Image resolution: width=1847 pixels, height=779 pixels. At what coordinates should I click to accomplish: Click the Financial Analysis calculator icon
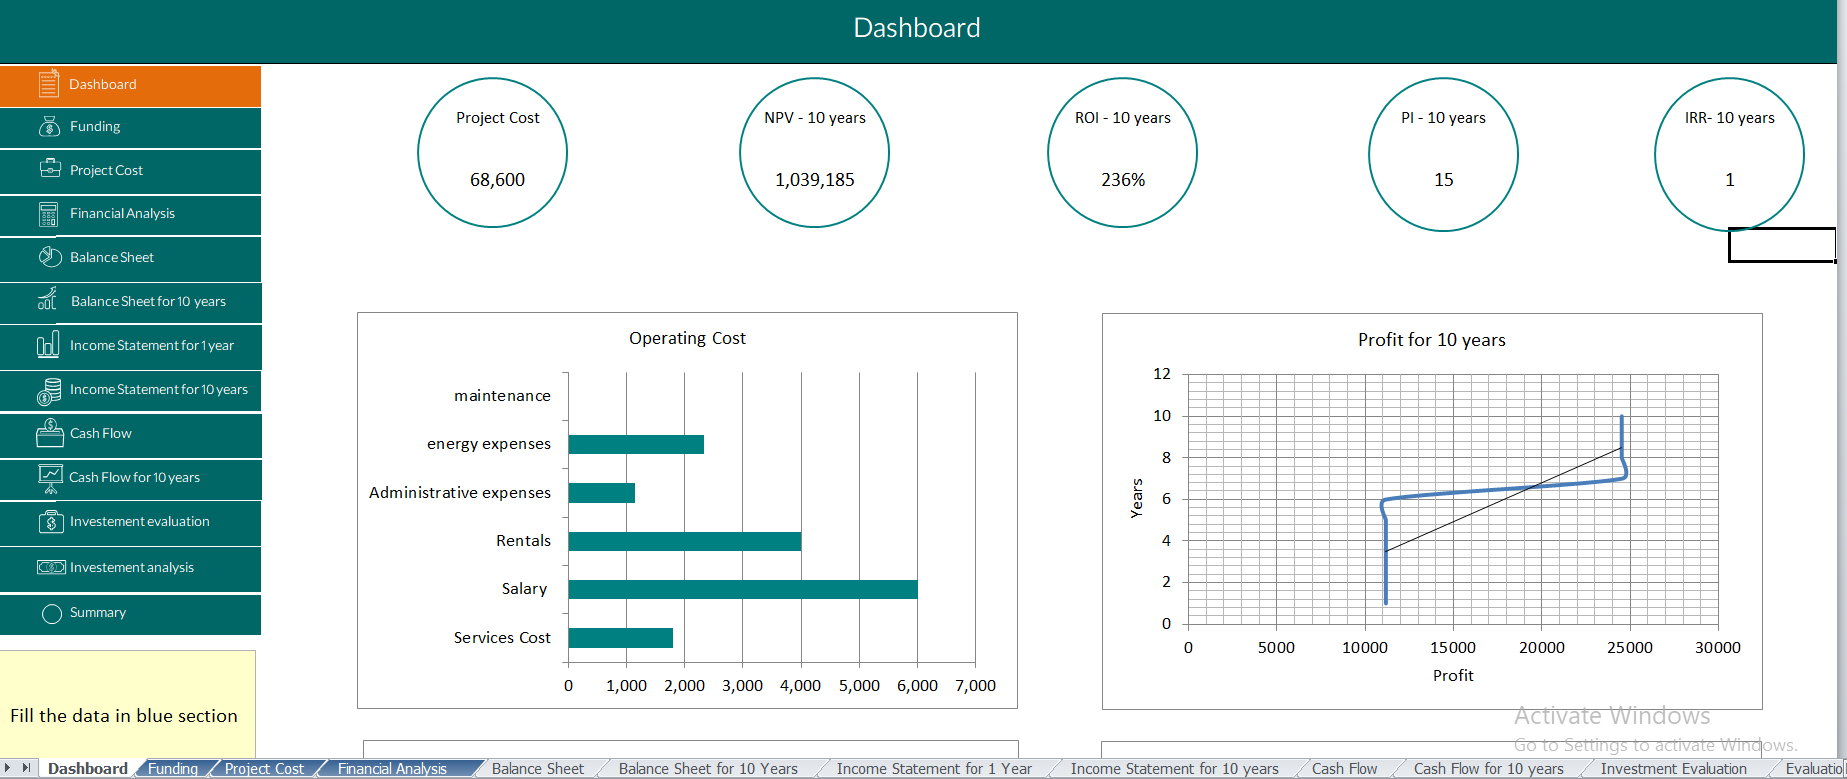click(48, 214)
